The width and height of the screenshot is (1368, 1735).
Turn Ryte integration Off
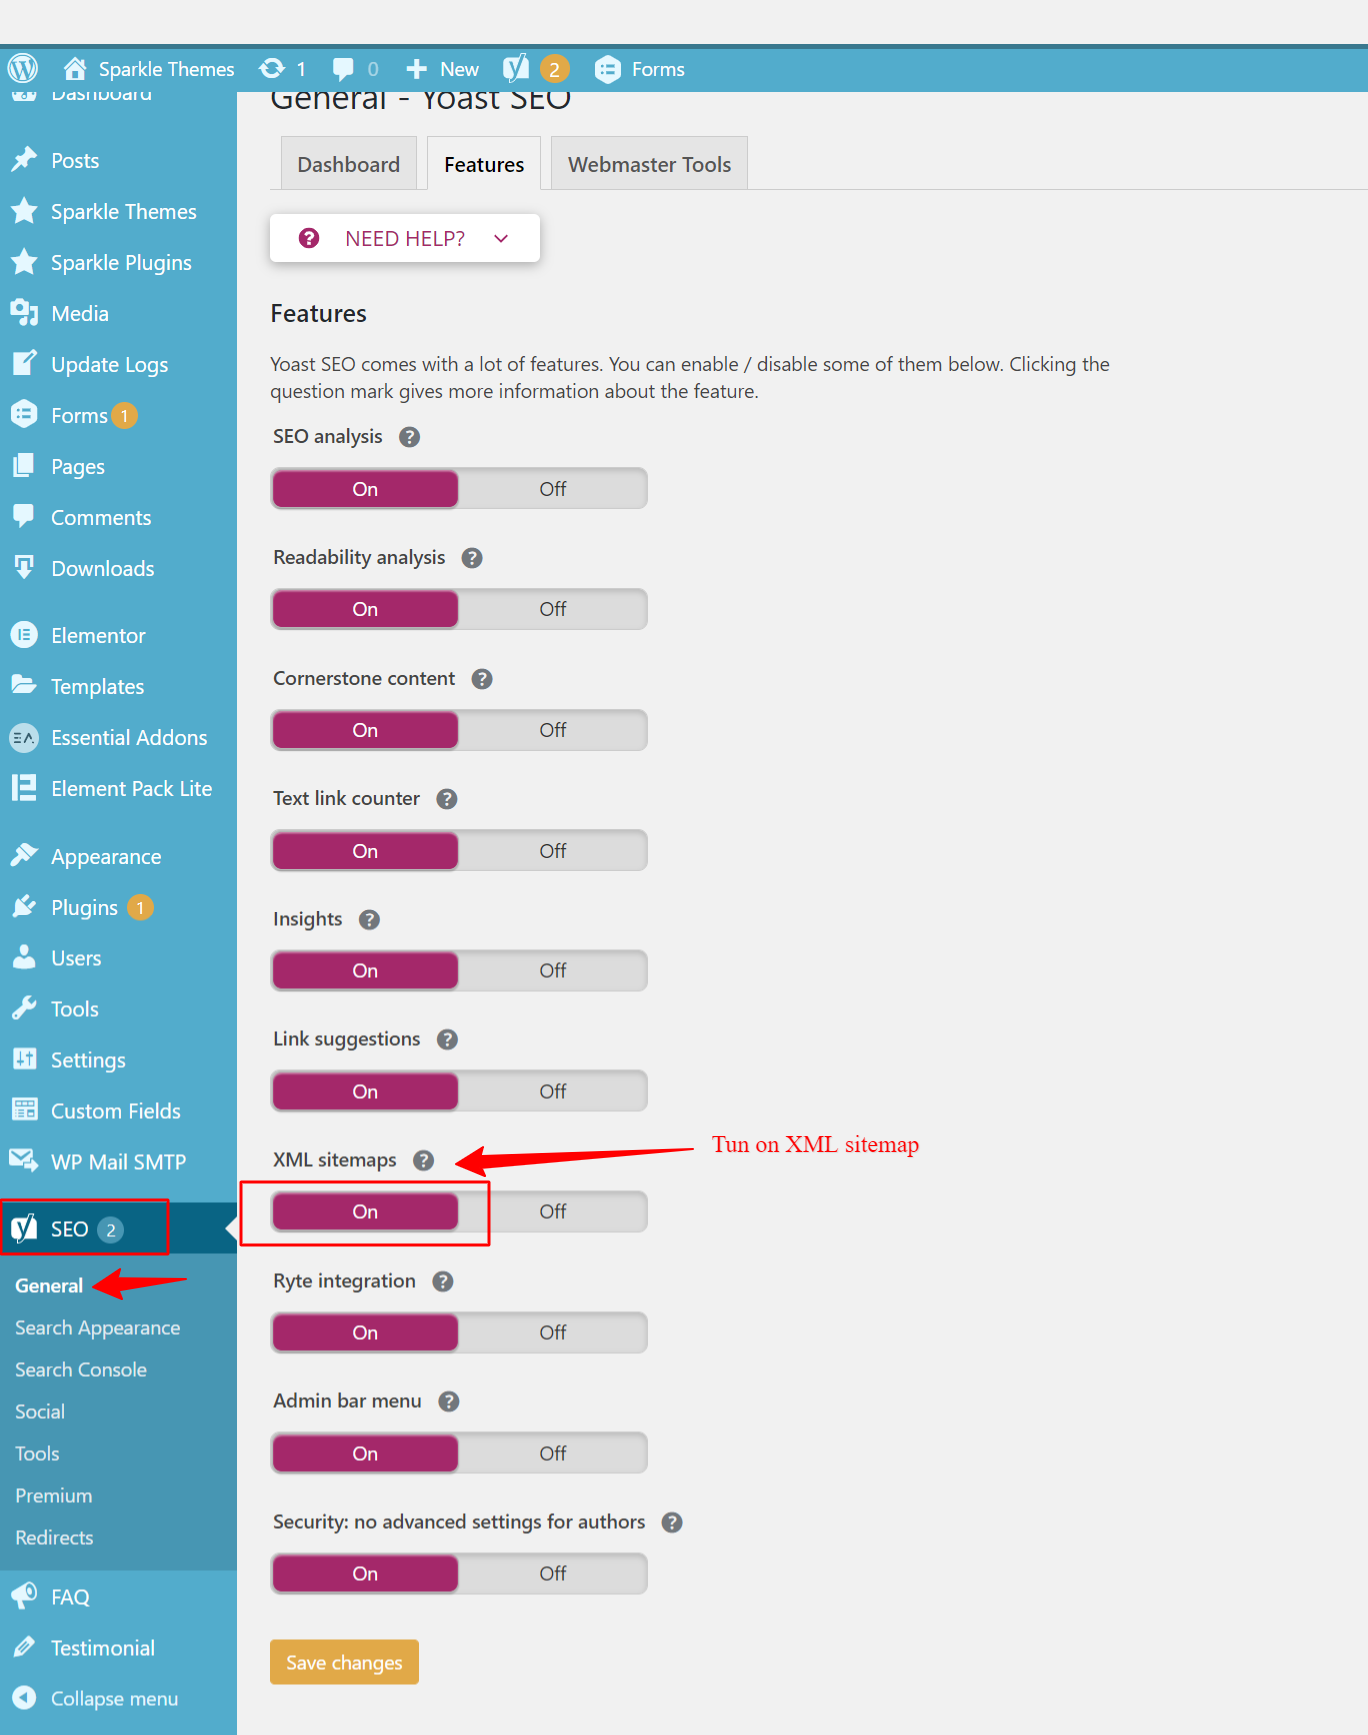[x=552, y=1333]
